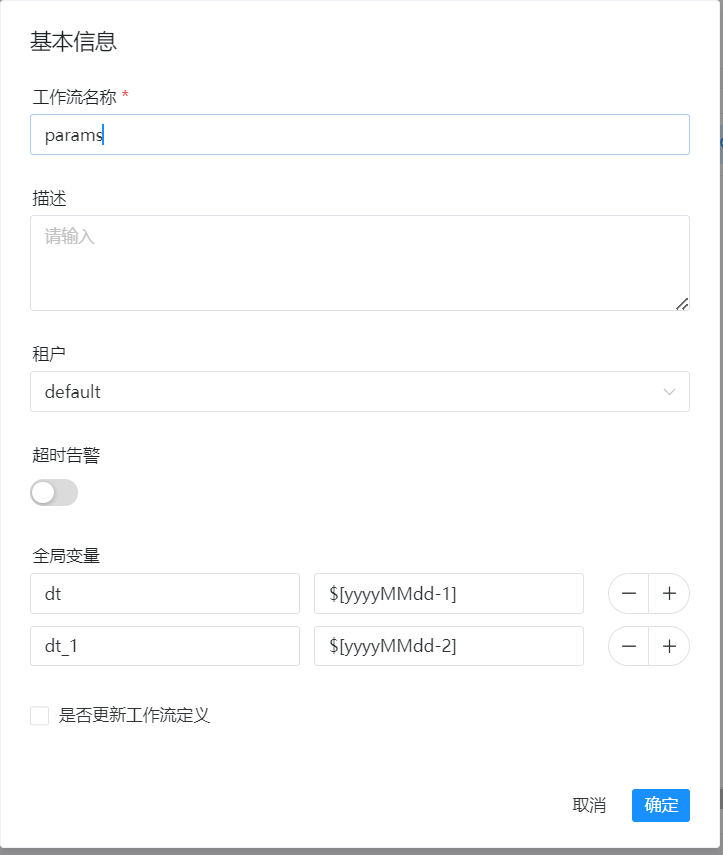Click the dt variable name field
723x855 pixels.
(165, 593)
